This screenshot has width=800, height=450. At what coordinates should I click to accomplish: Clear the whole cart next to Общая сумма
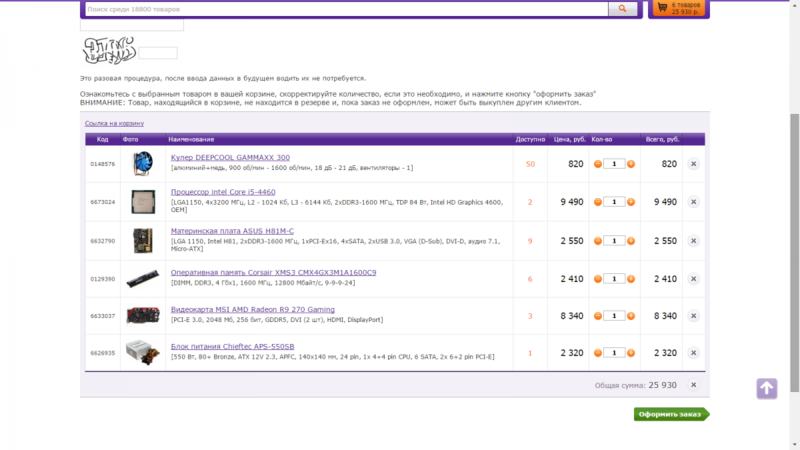(x=693, y=385)
